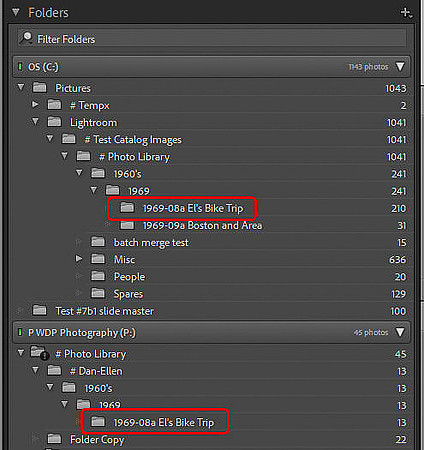Select the Test #7b1 slide master folder

point(104,311)
